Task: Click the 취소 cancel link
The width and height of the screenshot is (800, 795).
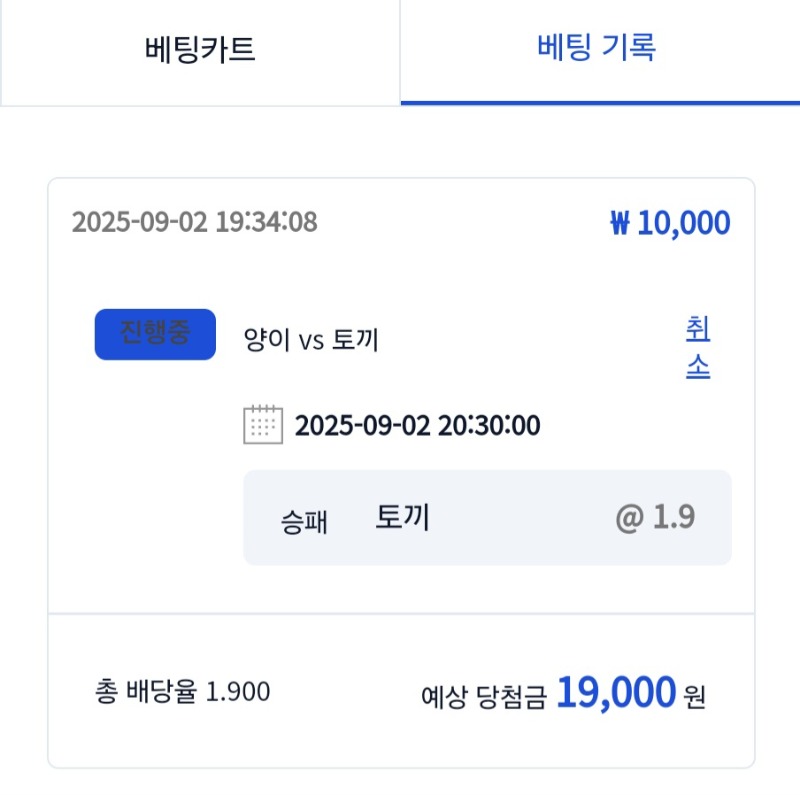Action: click(x=698, y=347)
